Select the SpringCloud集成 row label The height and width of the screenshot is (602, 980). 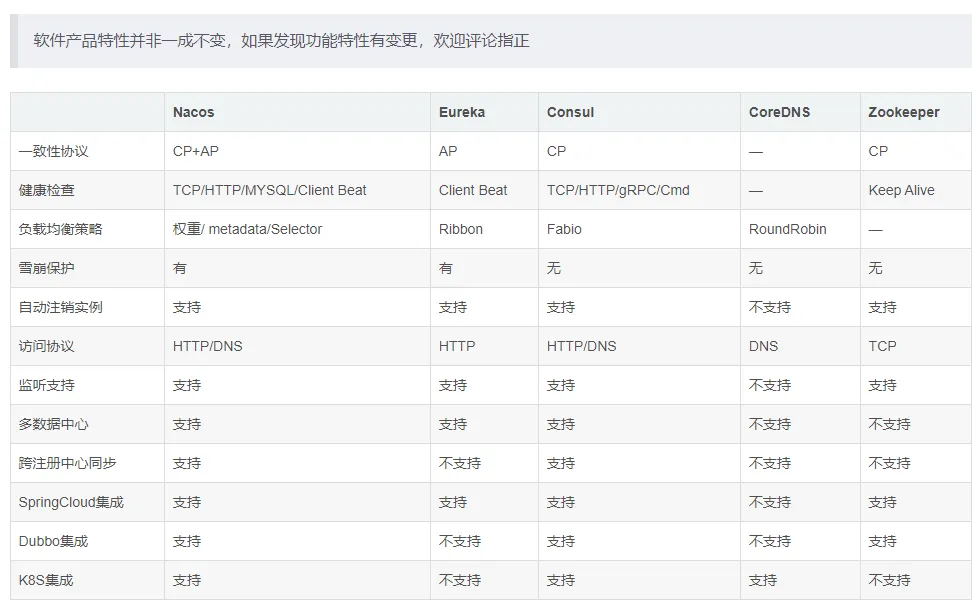[71, 503]
